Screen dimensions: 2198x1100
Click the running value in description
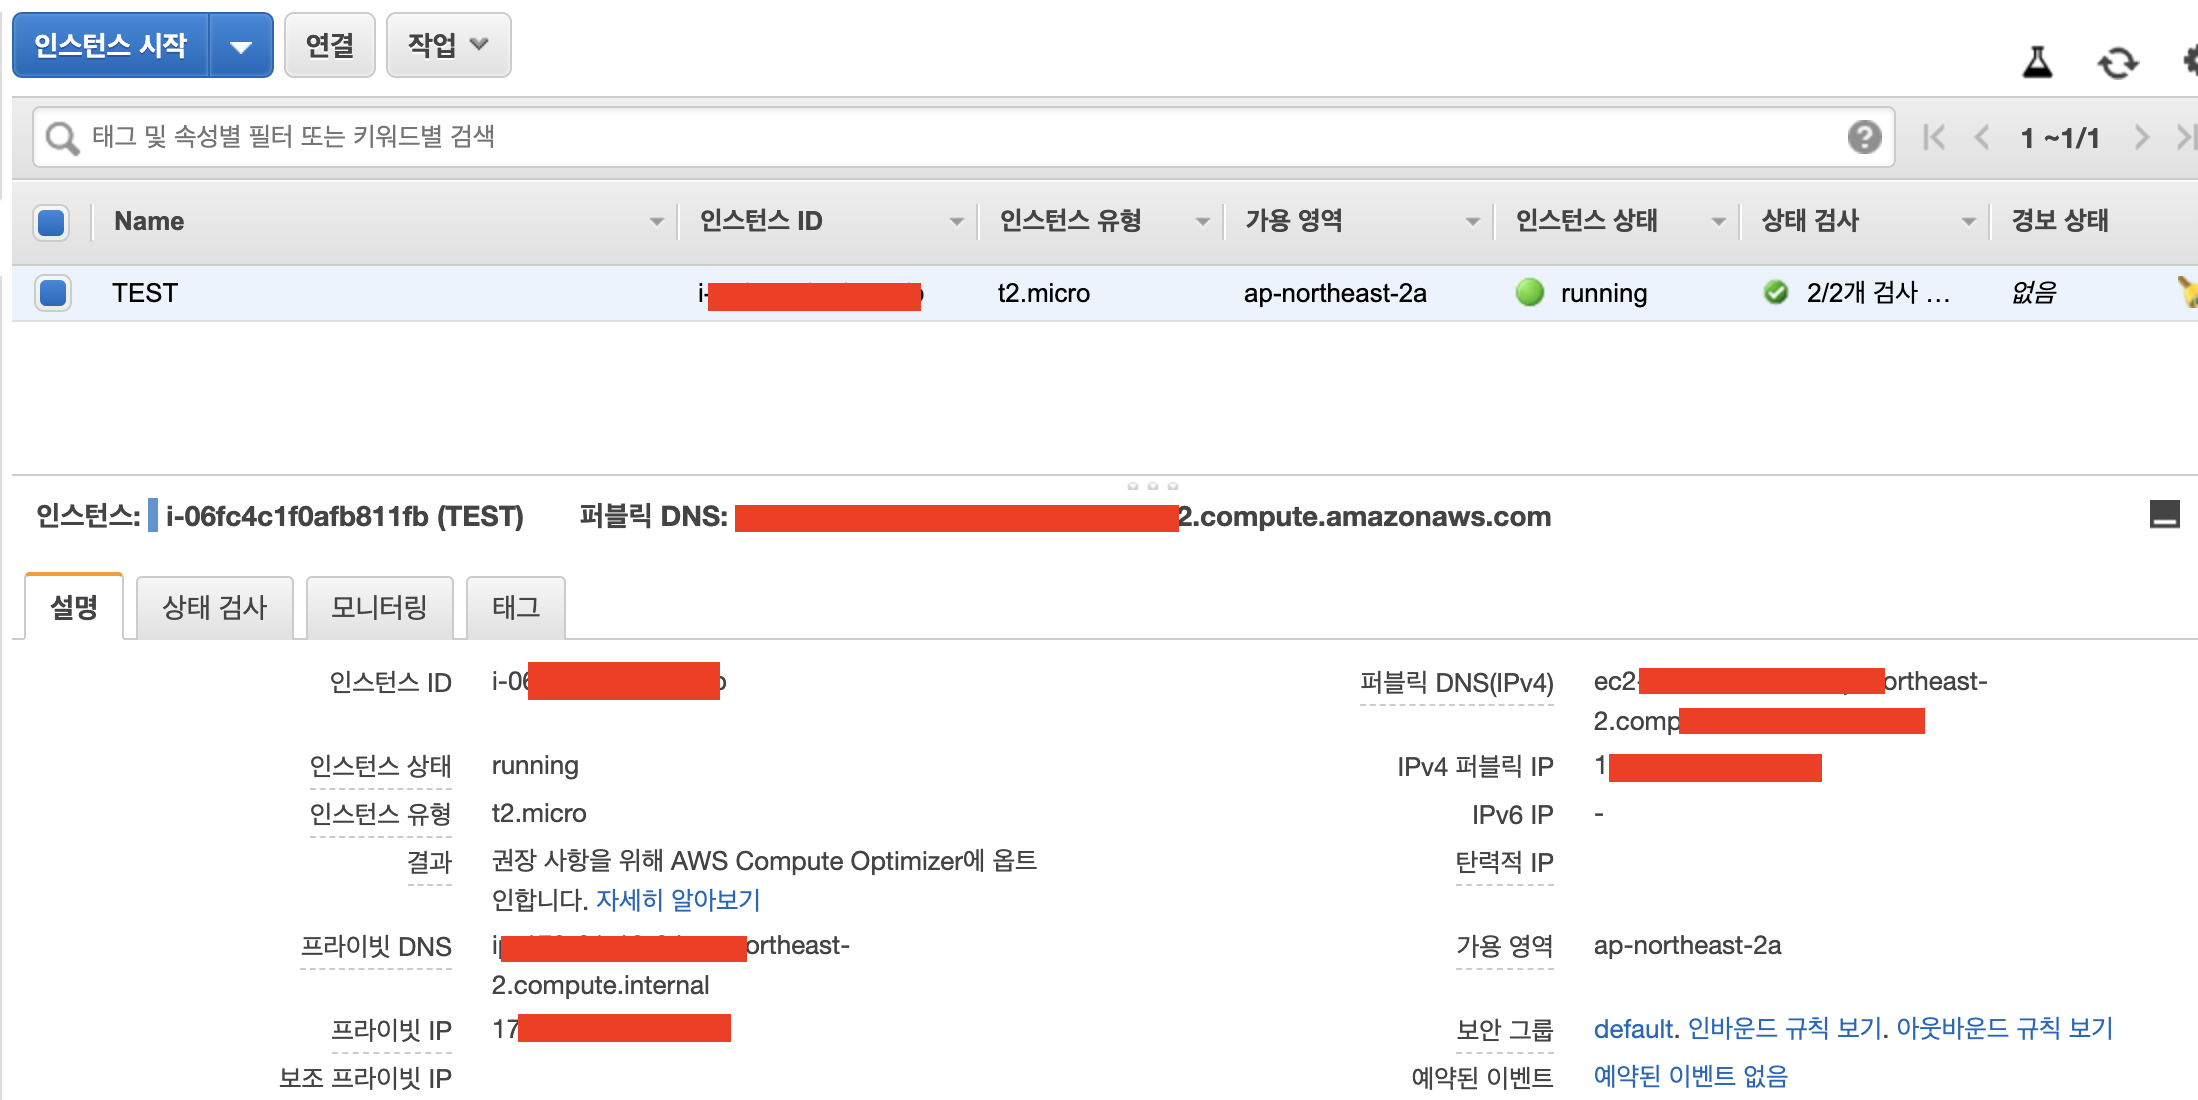535,766
